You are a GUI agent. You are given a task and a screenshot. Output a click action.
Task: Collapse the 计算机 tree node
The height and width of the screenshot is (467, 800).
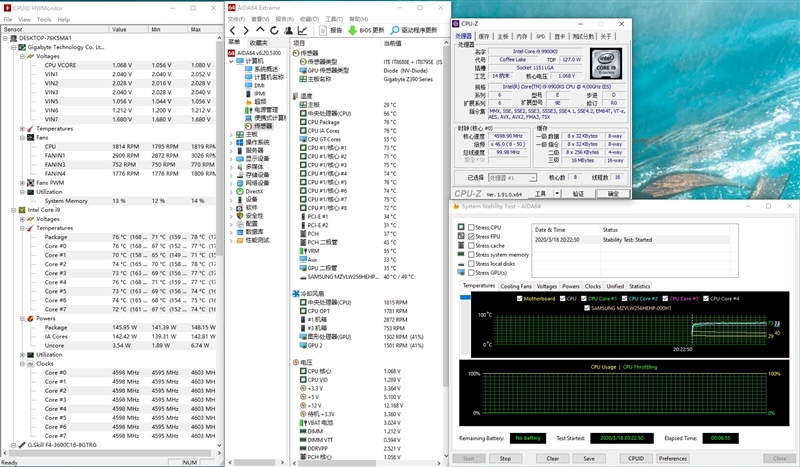tap(231, 61)
